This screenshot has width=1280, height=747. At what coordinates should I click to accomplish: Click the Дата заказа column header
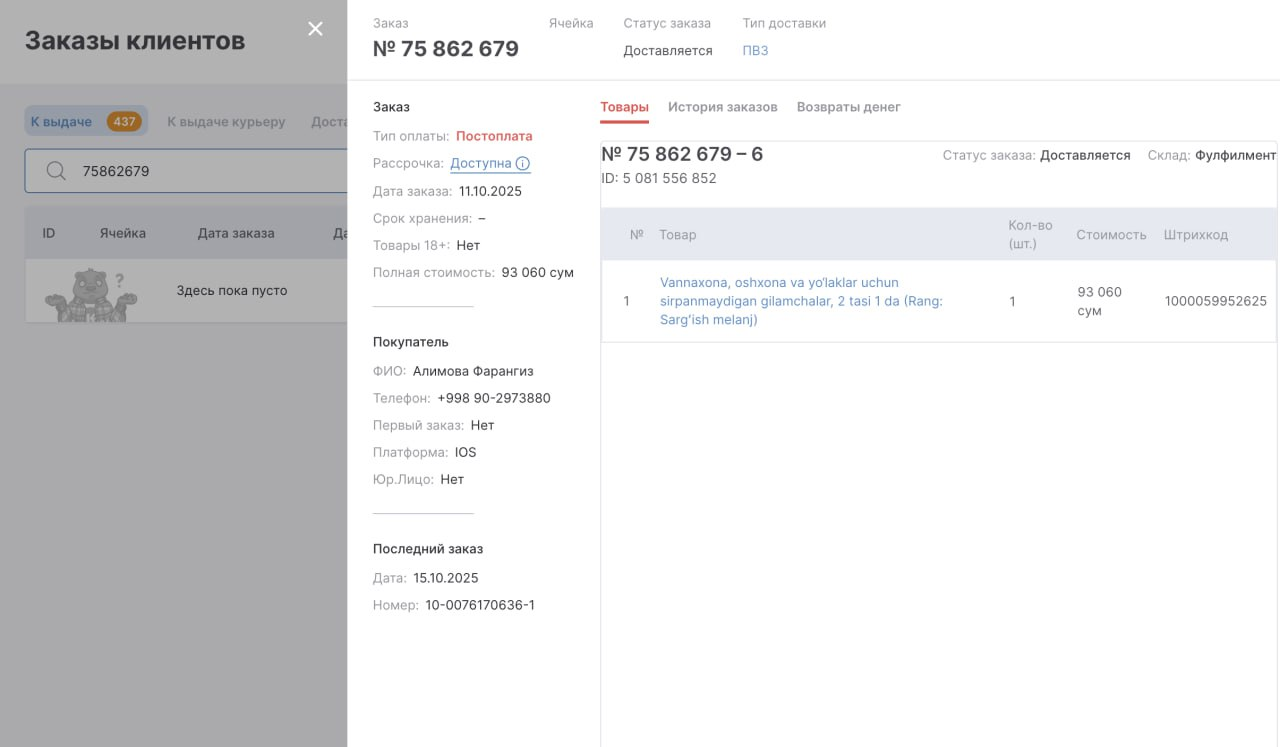236,233
